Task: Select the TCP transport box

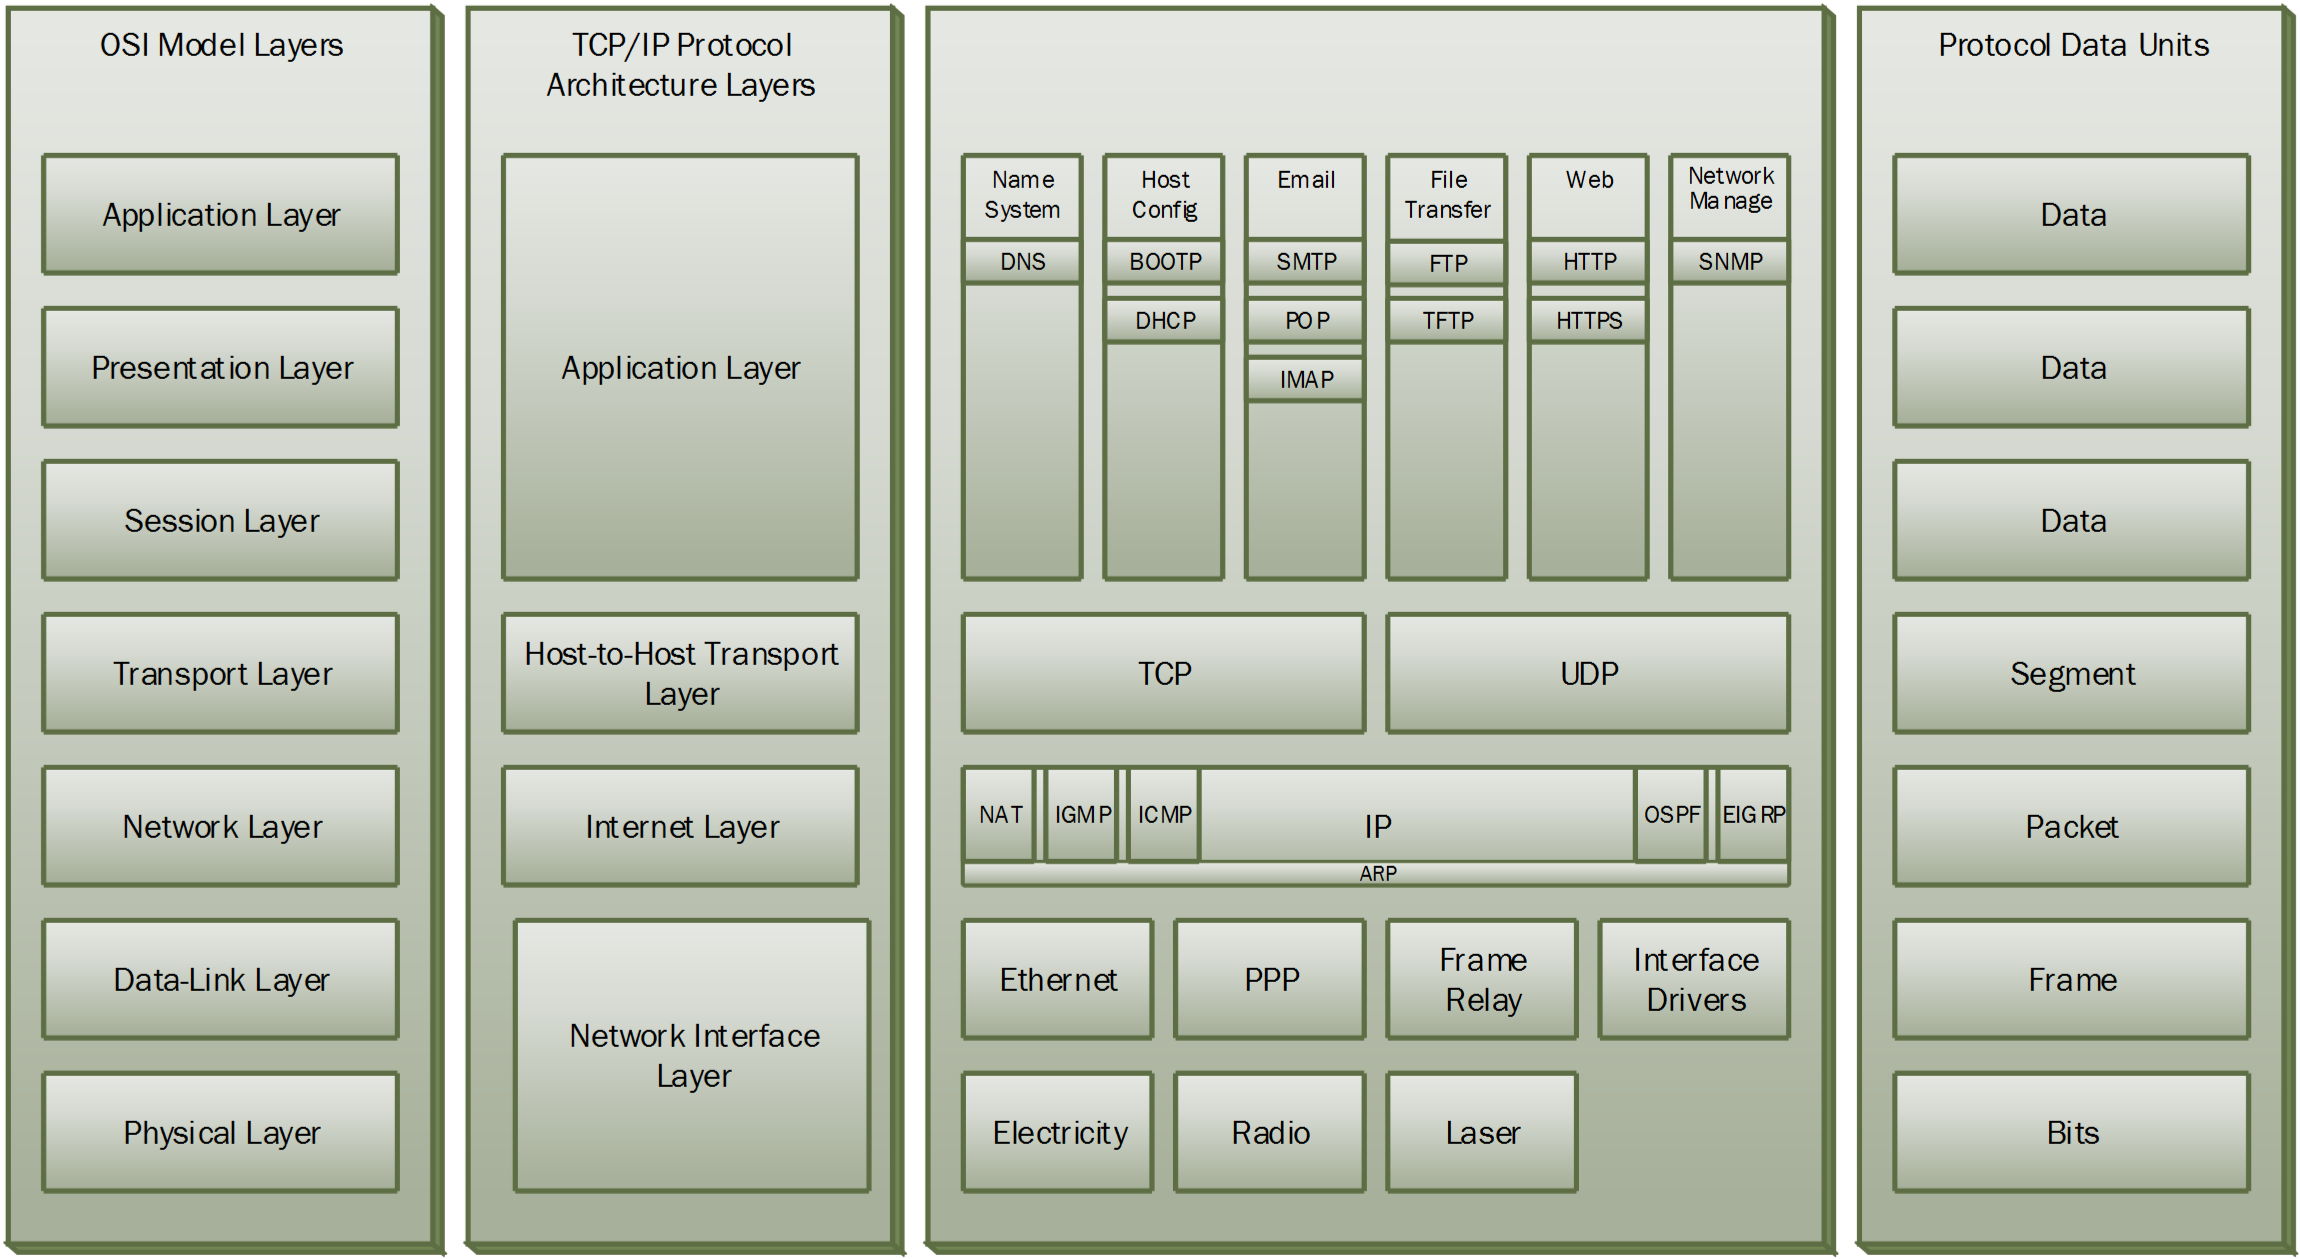Action: [x=1164, y=674]
